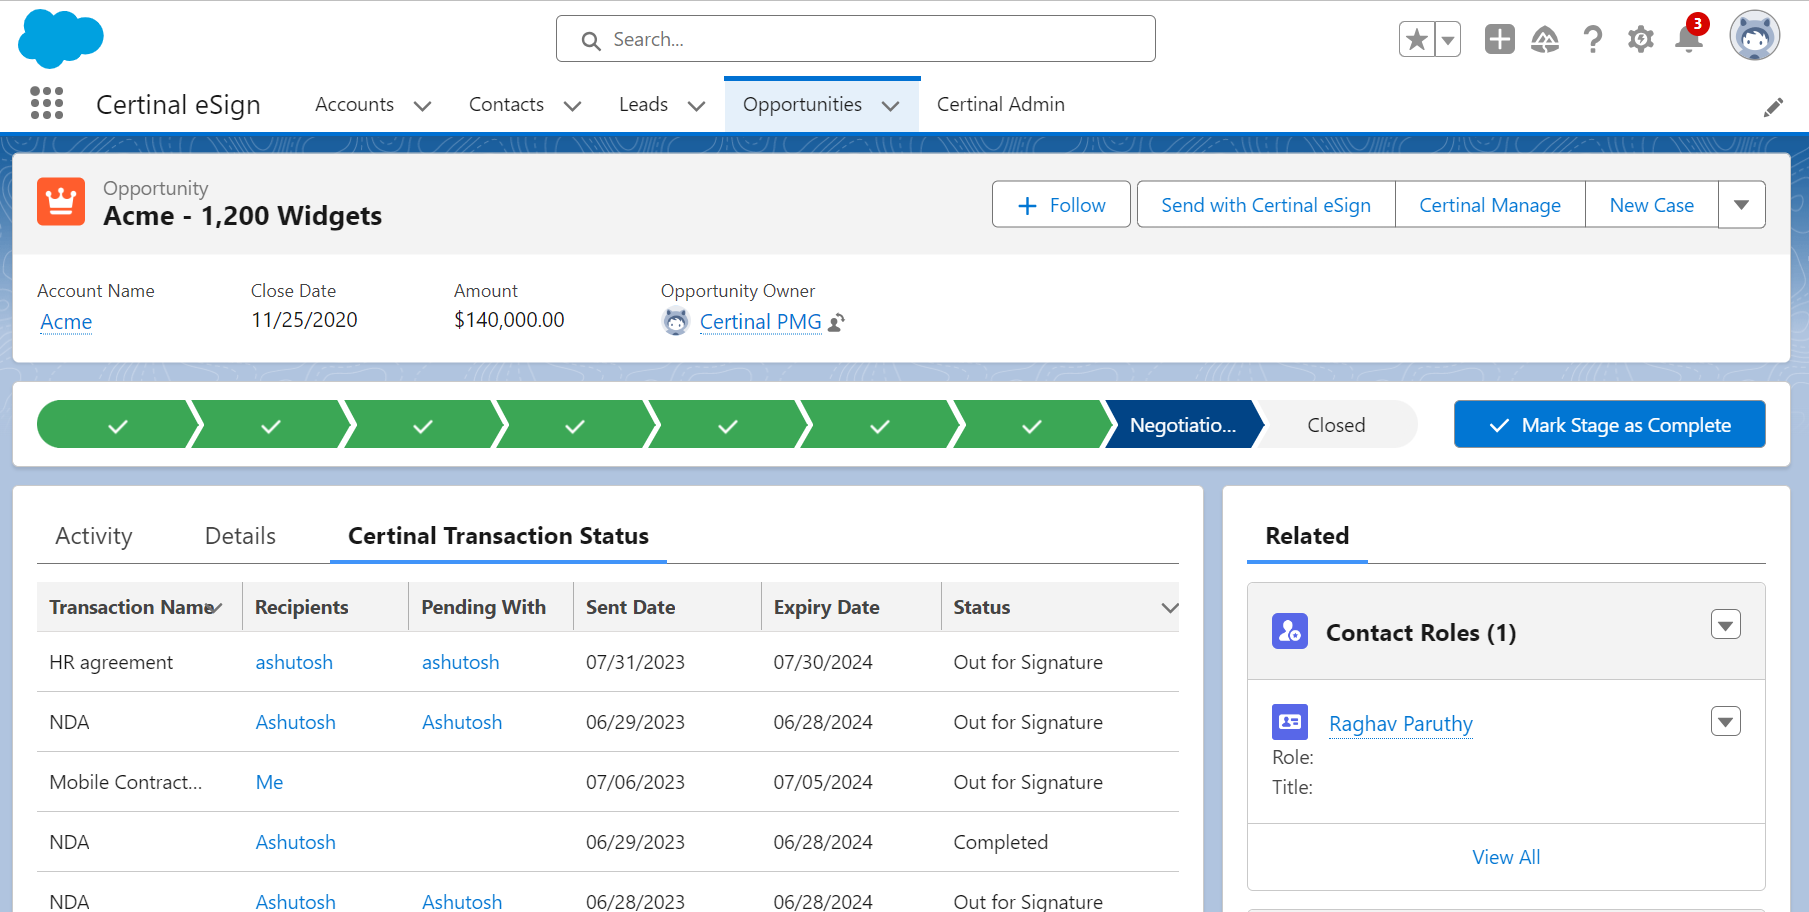
Task: Open the Raghav Paruthy row action dropdown
Action: click(x=1726, y=721)
